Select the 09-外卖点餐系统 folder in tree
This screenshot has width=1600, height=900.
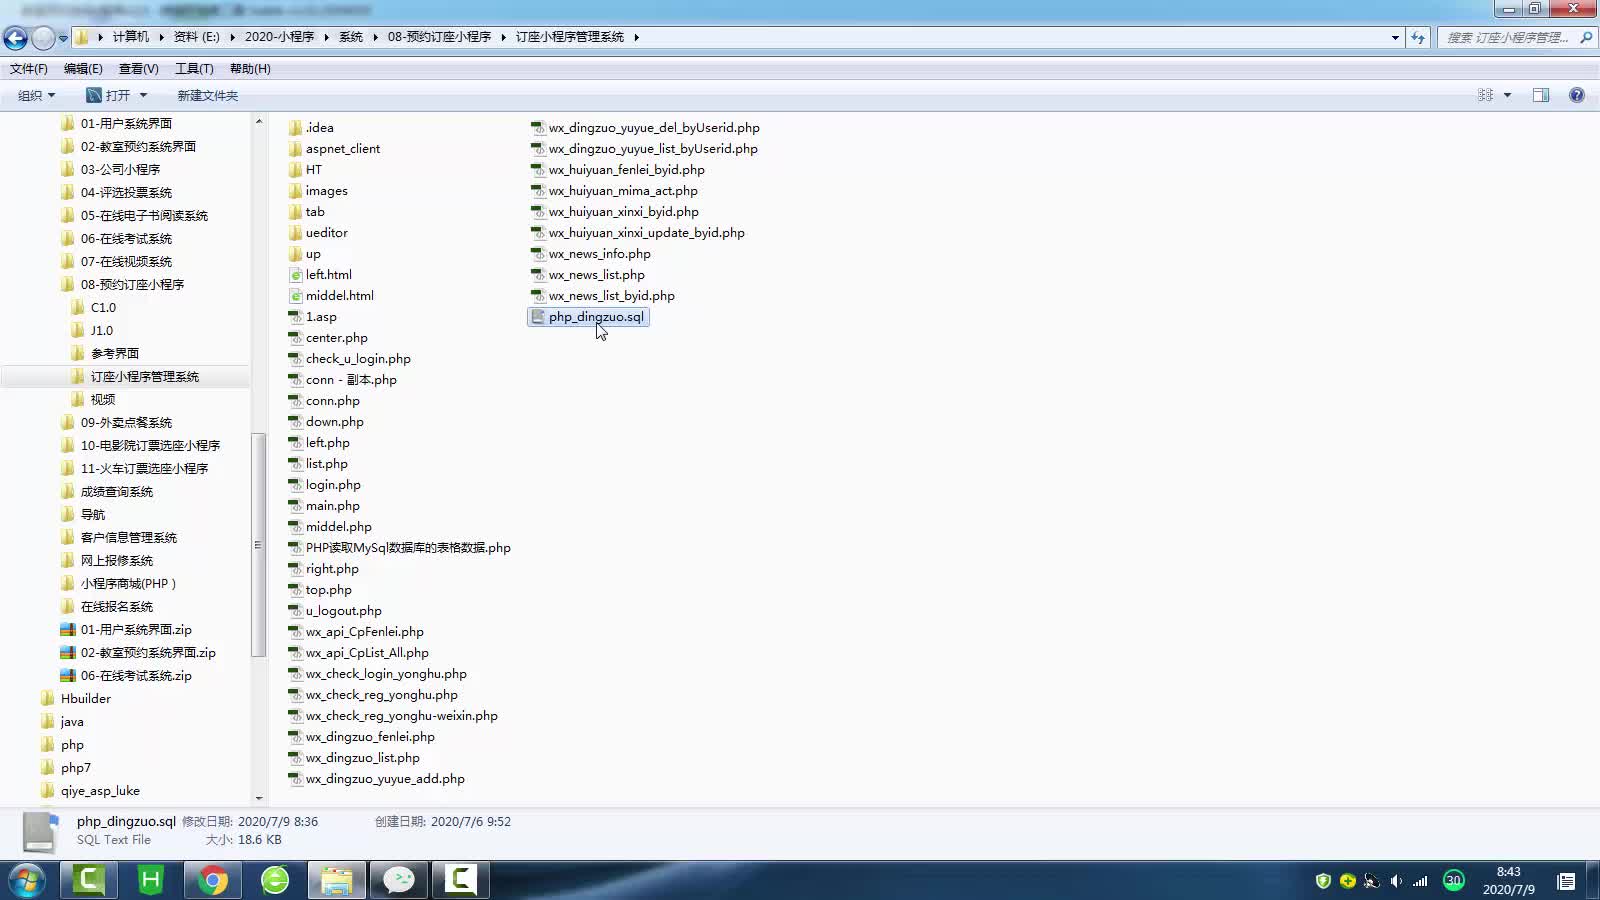pyautogui.click(x=126, y=422)
